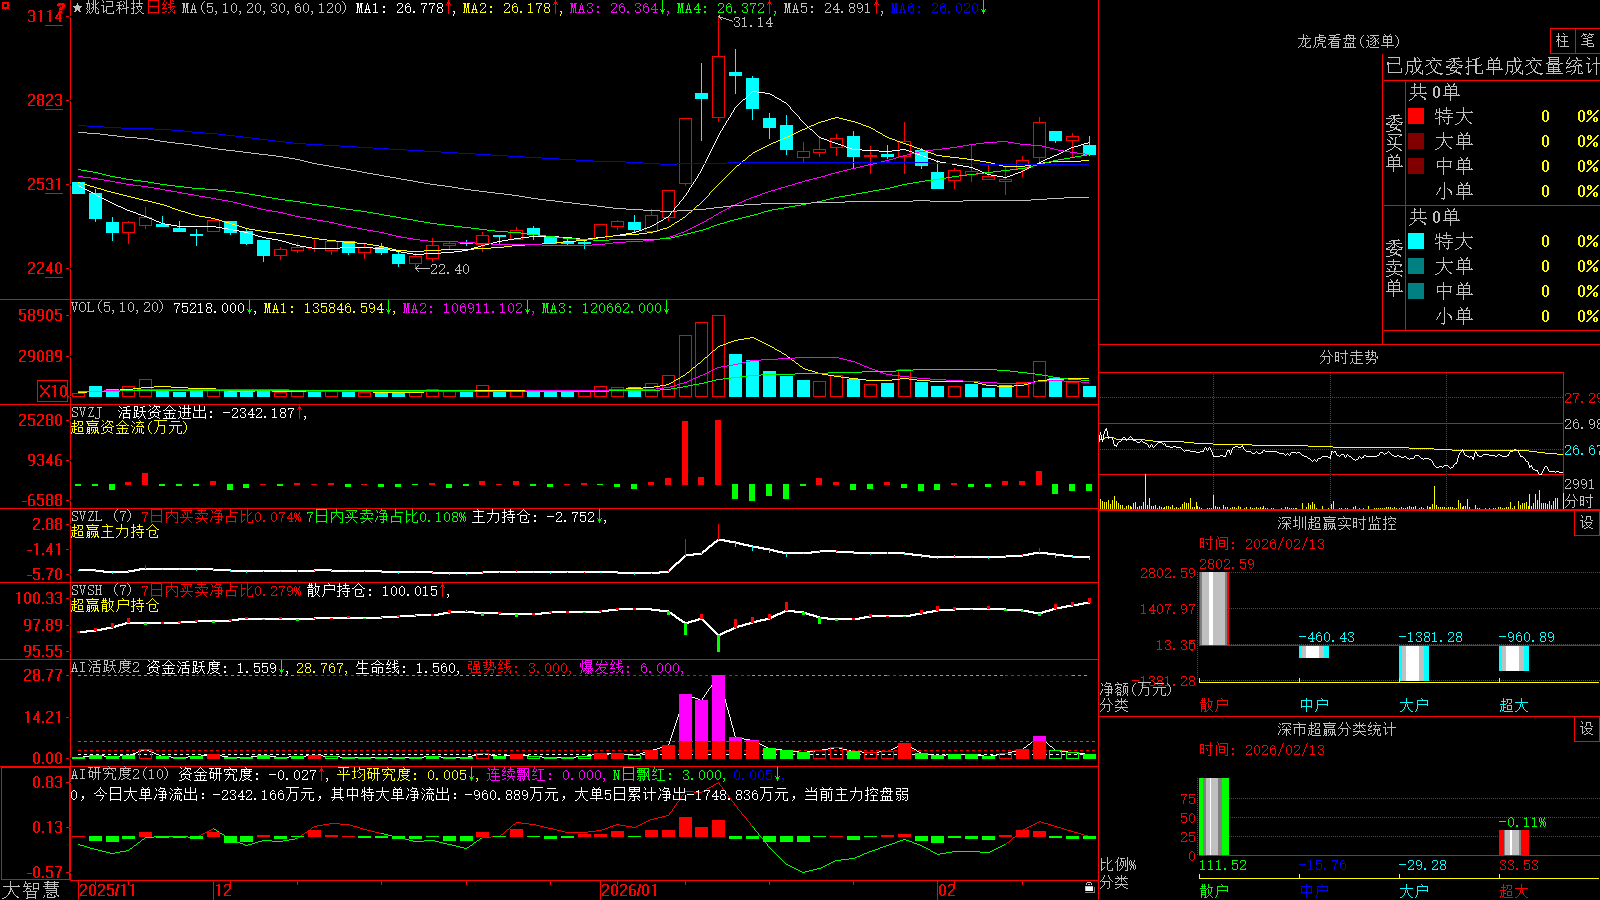
Task: Click the 散户 bar in 深圳超赢实时监控
Action: [1213, 608]
